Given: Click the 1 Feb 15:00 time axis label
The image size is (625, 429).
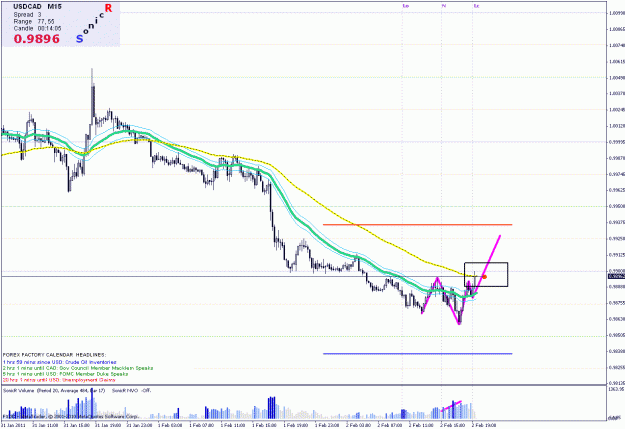Looking at the screenshot, I should (x=265, y=425).
